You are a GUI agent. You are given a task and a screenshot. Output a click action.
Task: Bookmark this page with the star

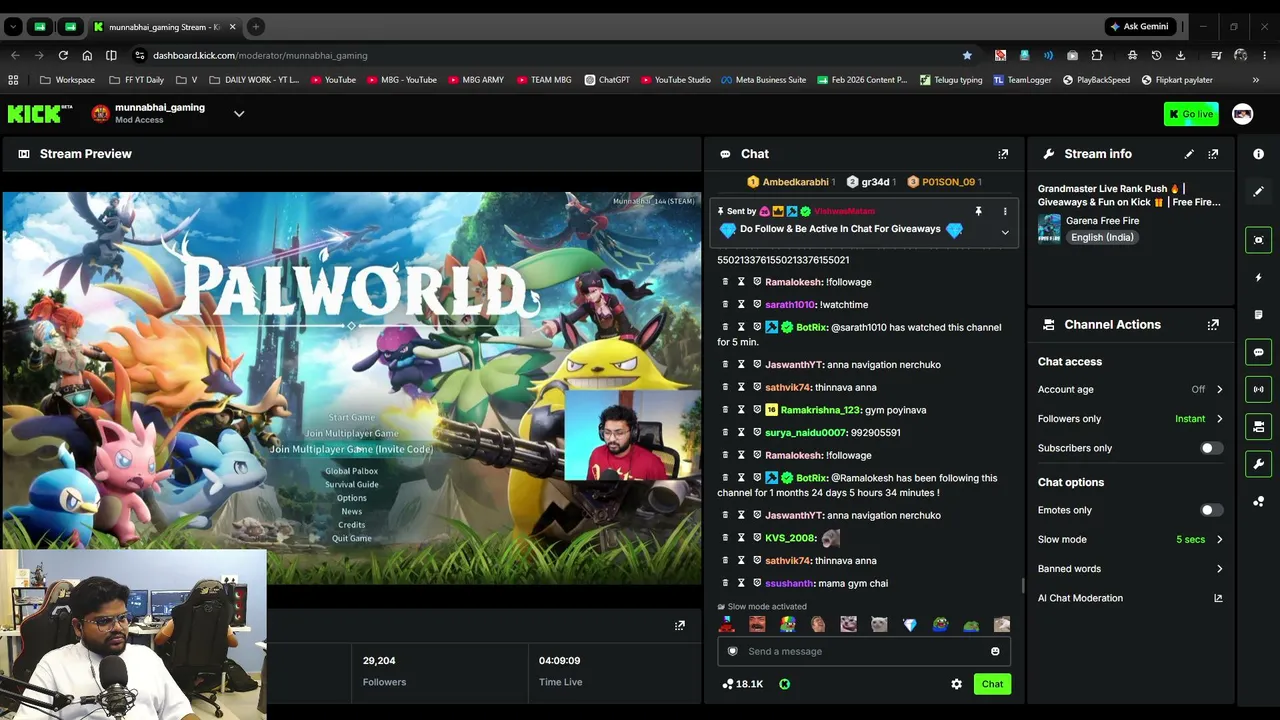click(967, 55)
